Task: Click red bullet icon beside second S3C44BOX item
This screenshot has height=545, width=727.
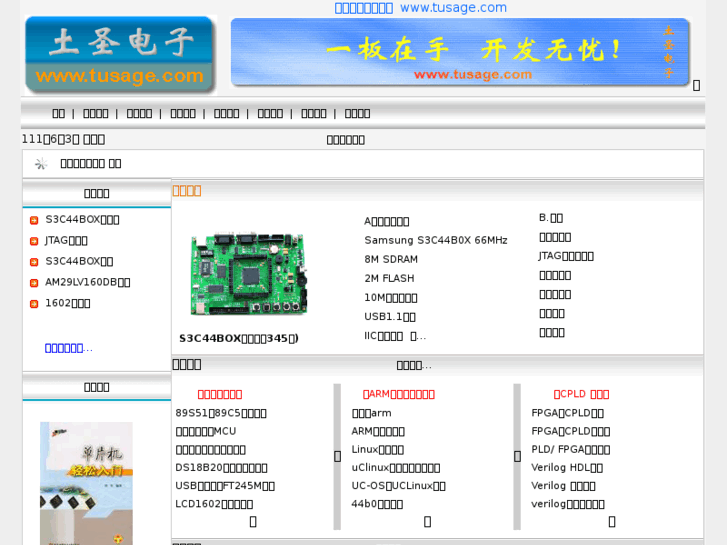Action: click(x=34, y=262)
